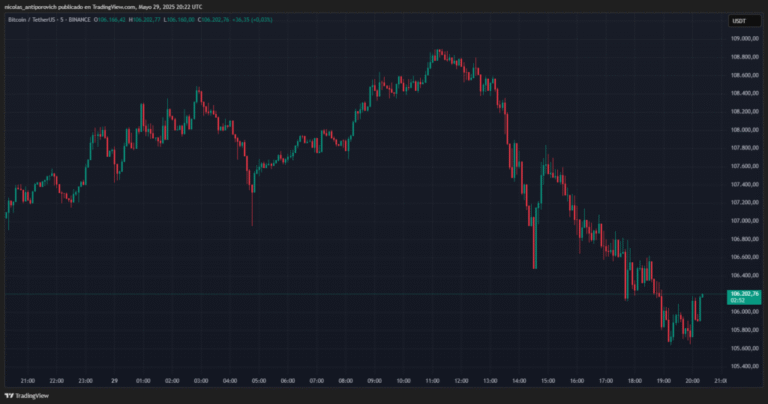Image resolution: width=768 pixels, height=404 pixels.
Task: Click the 05:00 time axis label
Action: 259,381
